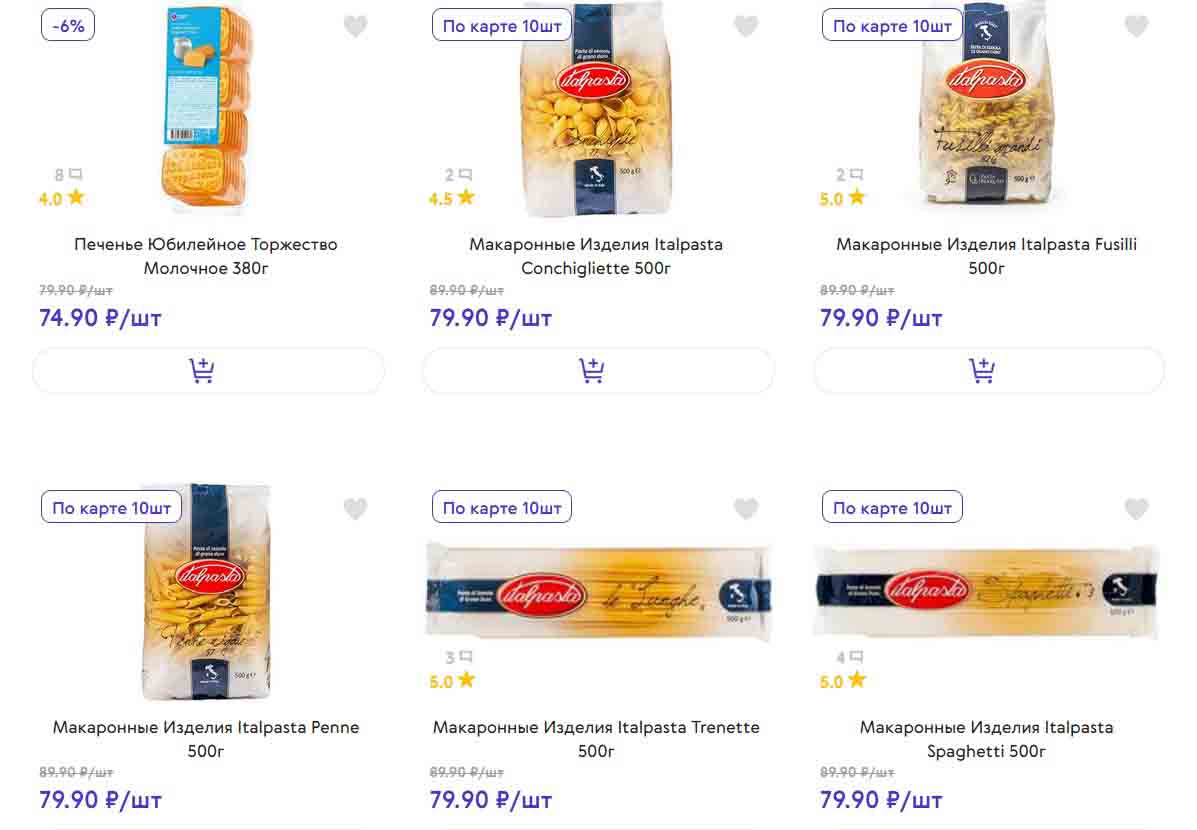
Task: Open Italpasta Penne 500г product title
Action: pyautogui.click(x=206, y=739)
